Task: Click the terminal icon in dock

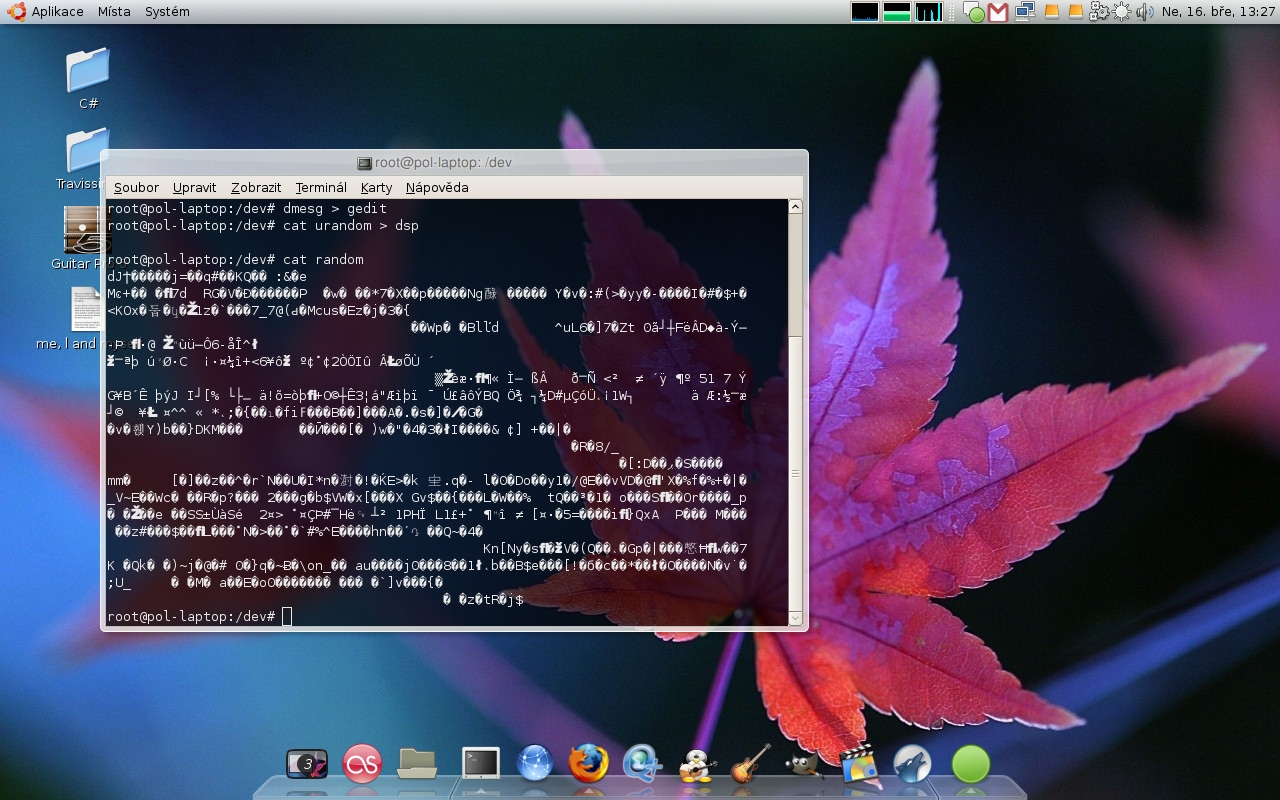Action: click(x=481, y=763)
